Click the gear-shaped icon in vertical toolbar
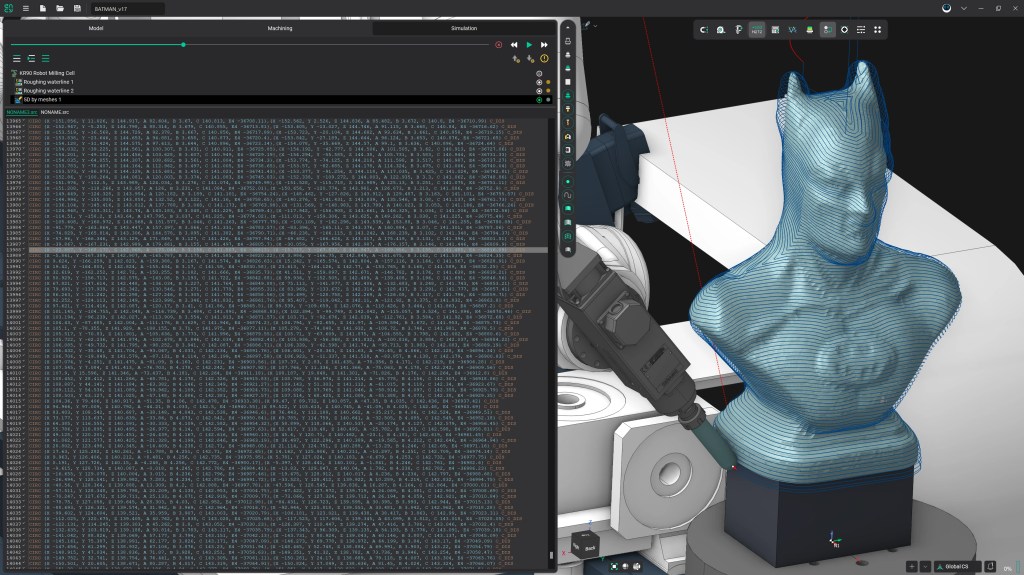 568,163
